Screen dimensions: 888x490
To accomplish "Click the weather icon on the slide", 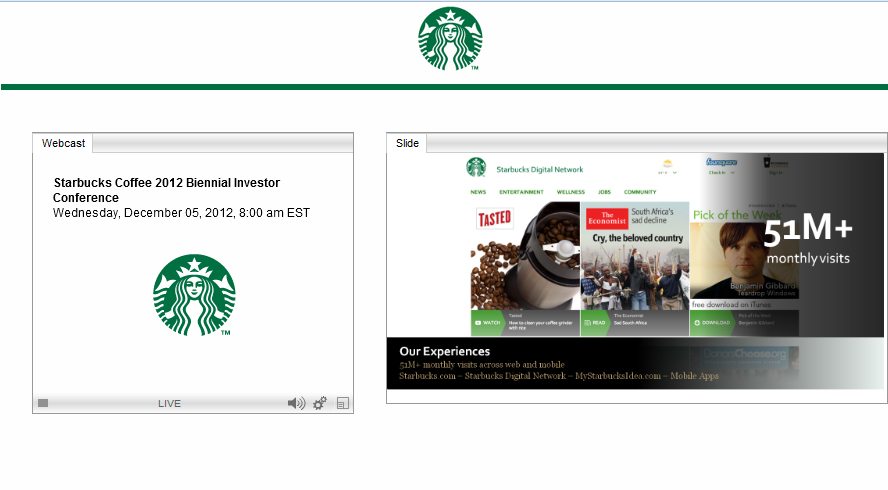I will pyautogui.click(x=668, y=164).
